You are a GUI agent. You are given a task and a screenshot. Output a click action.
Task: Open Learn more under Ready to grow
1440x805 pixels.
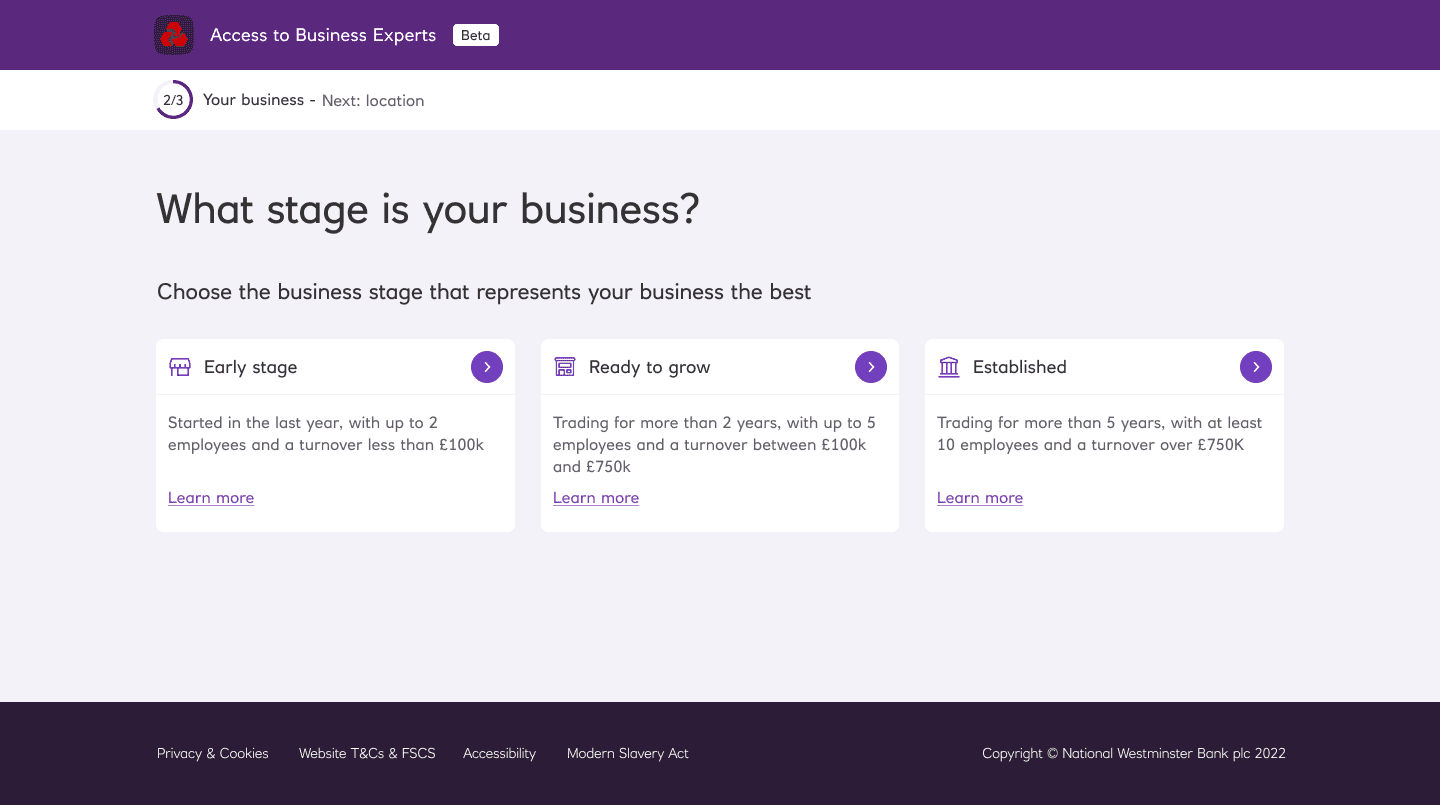click(596, 498)
